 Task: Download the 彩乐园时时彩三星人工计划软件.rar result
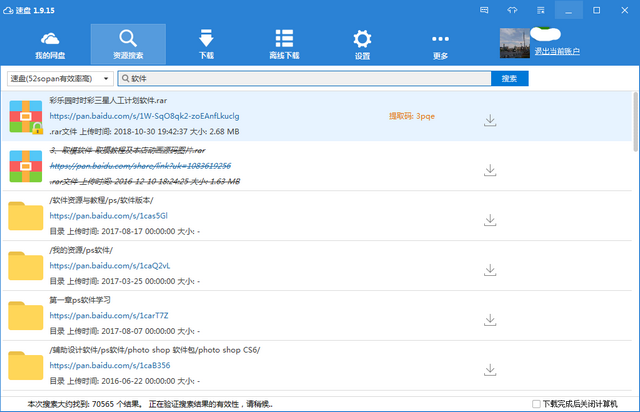point(490,120)
